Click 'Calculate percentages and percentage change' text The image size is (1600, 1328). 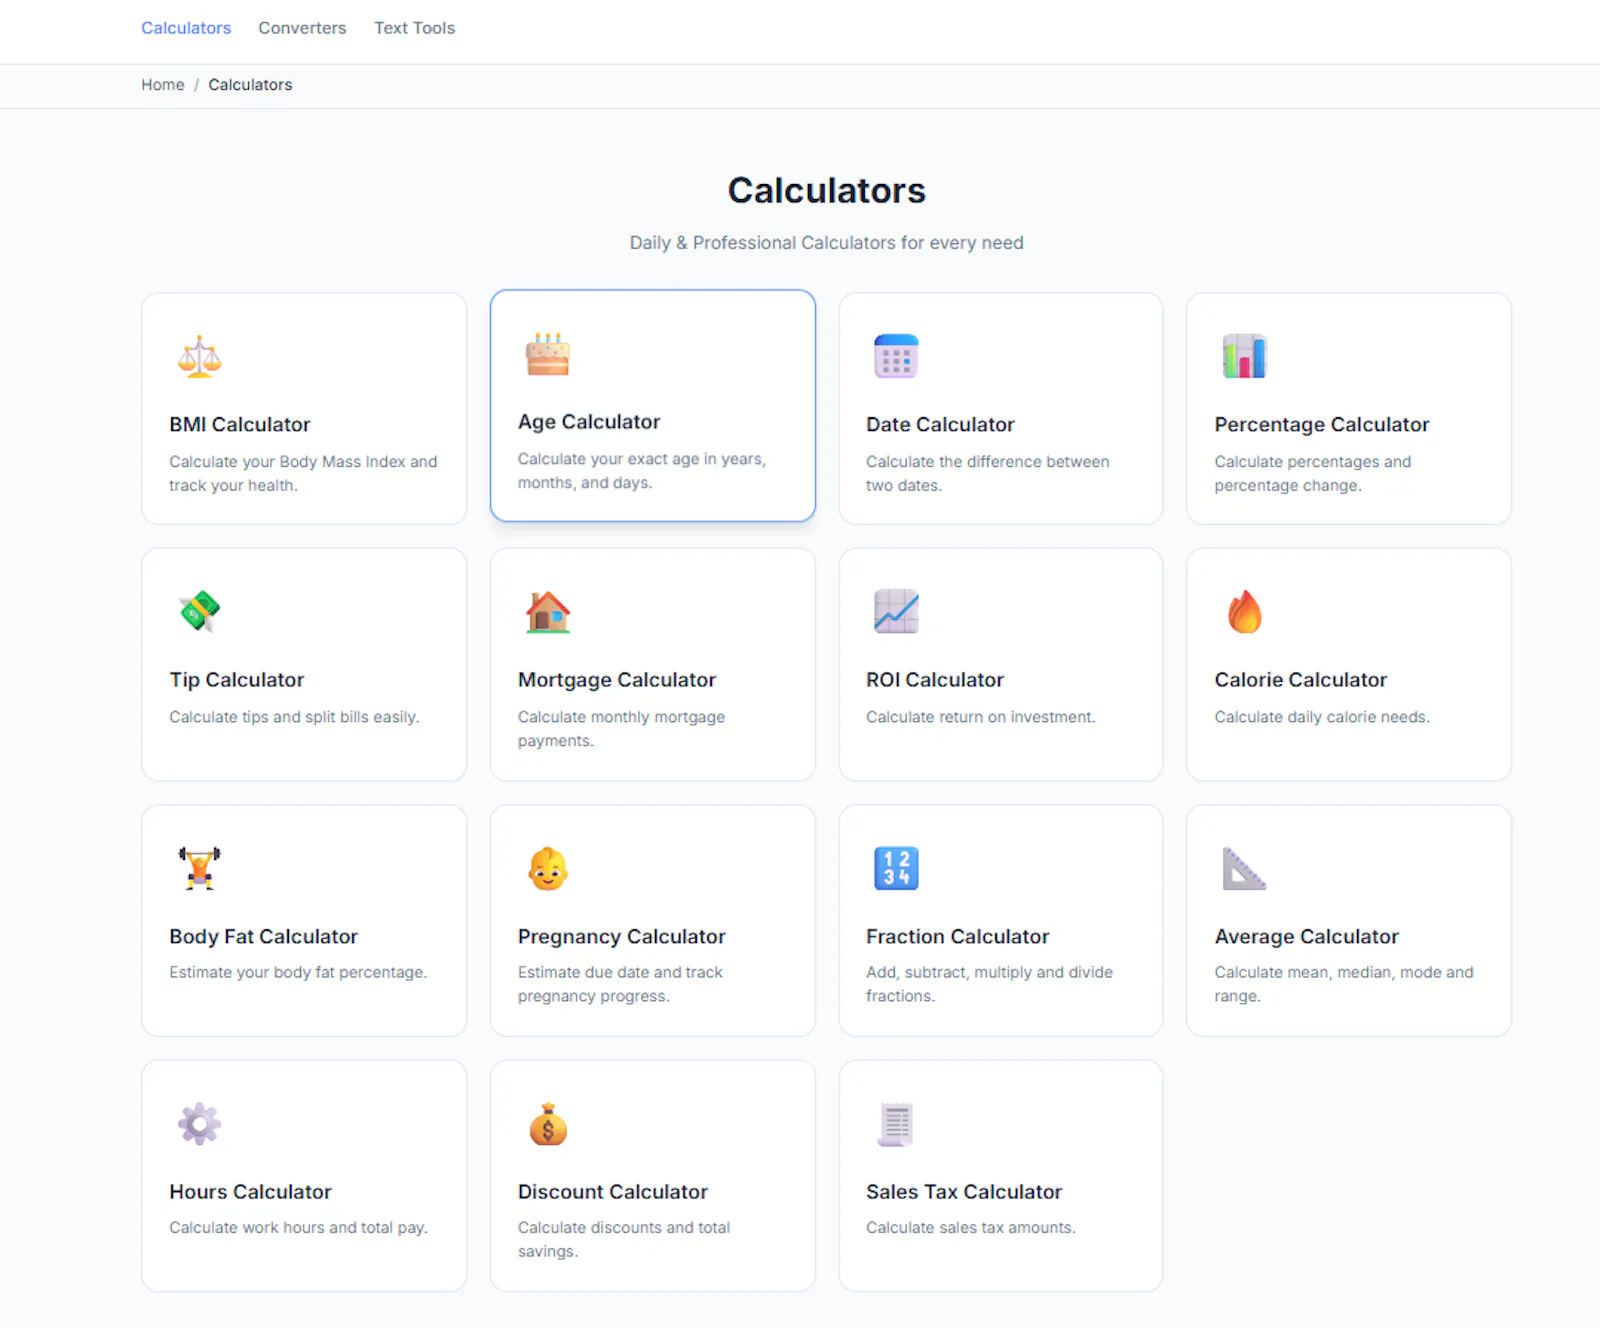click(1313, 473)
